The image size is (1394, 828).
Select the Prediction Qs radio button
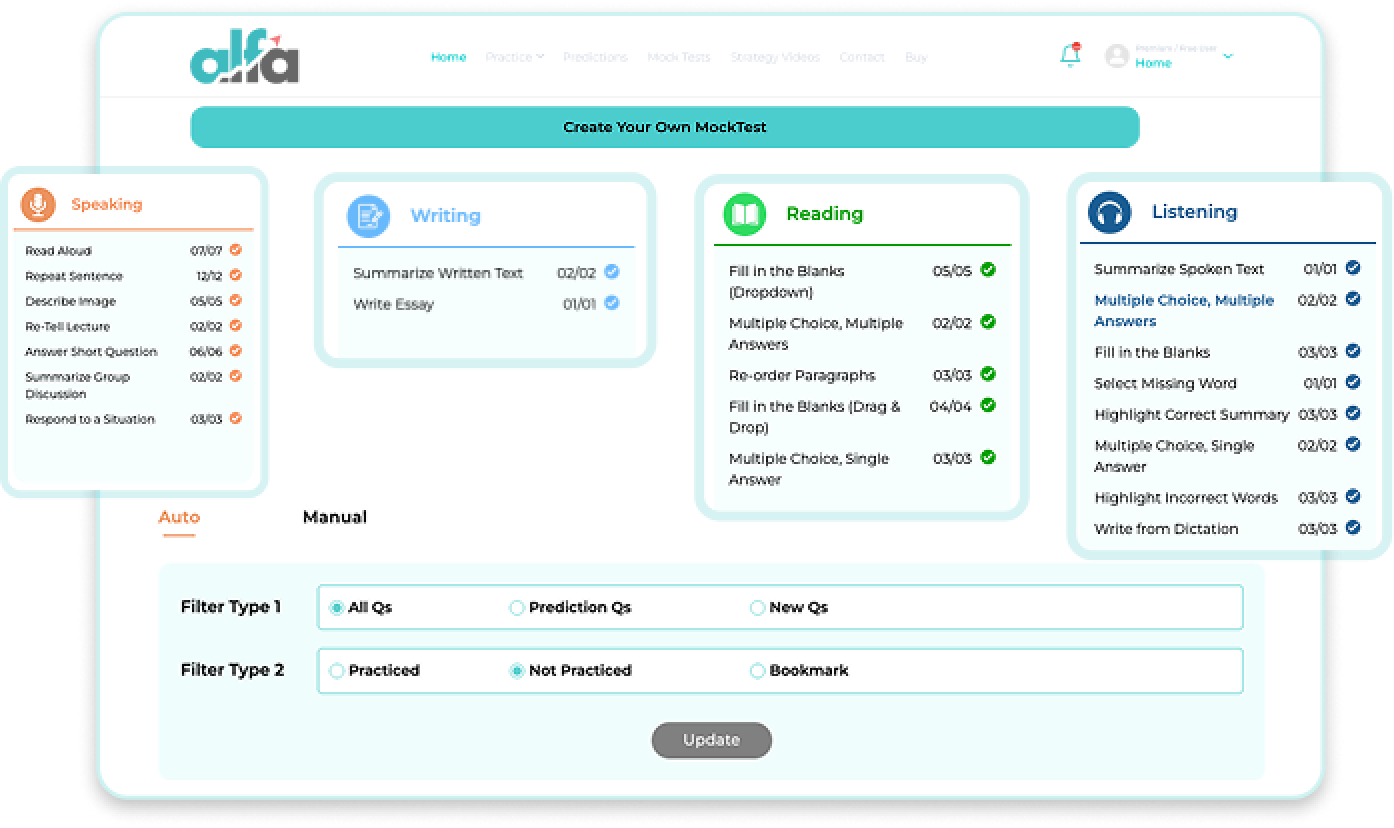tap(517, 607)
